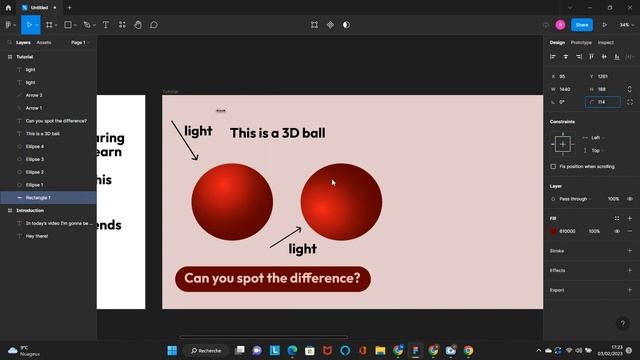Image resolution: width=640 pixels, height=360 pixels.
Task: Select the Comment tool
Action: [x=154, y=25]
